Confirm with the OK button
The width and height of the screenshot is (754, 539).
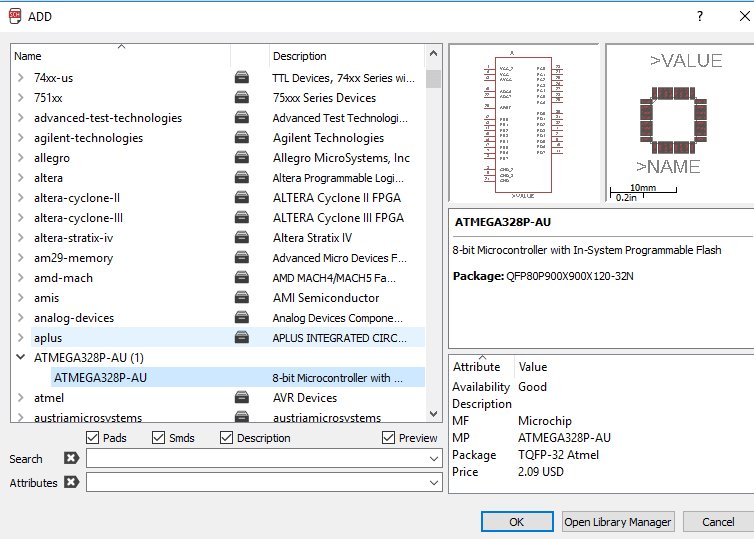(517, 522)
